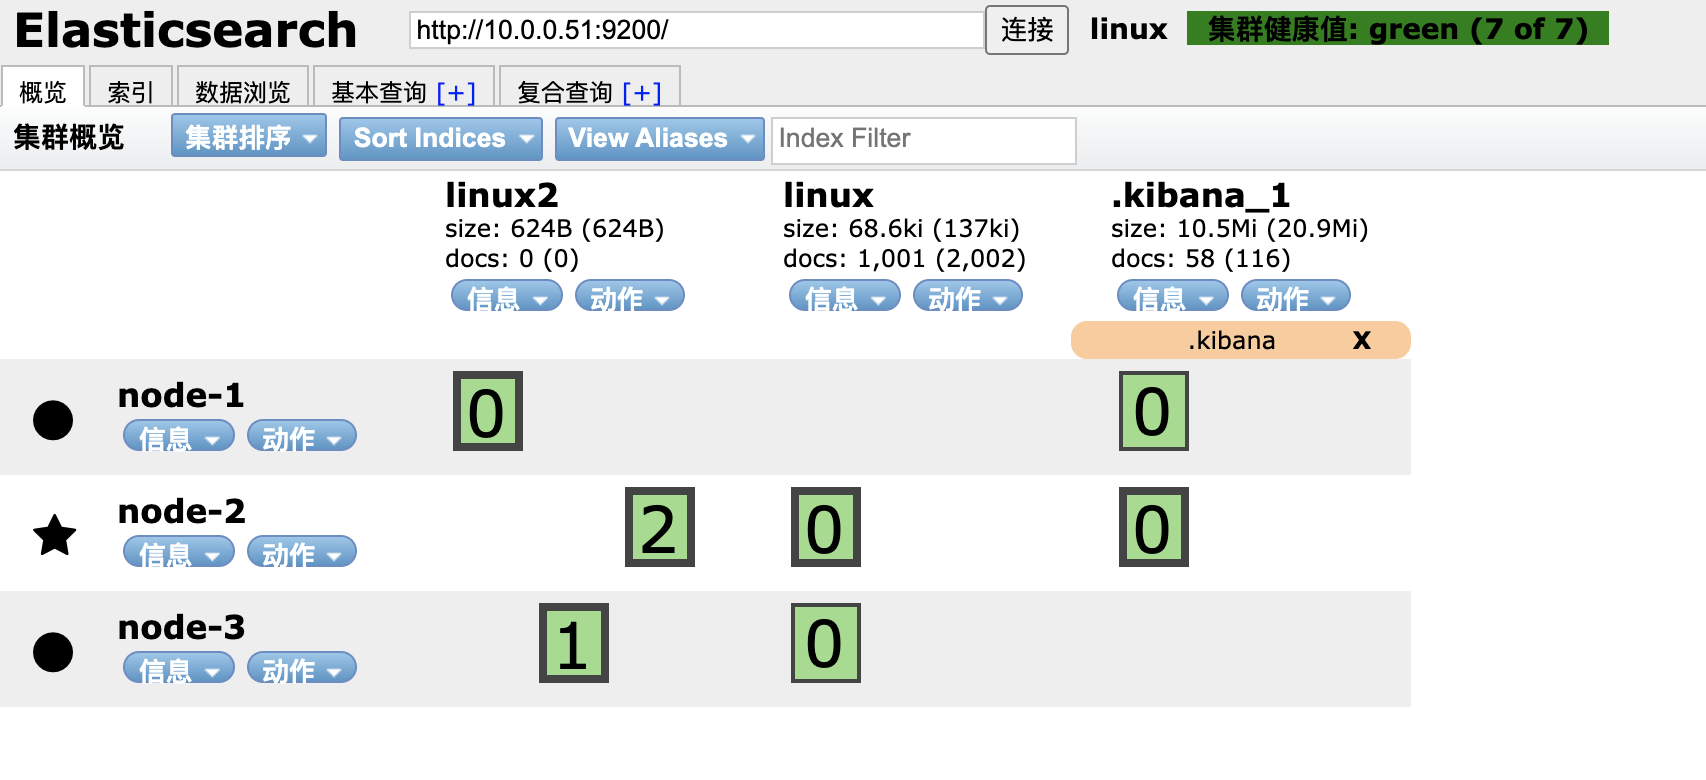Open 信息 dropdown for linux index

click(845, 296)
